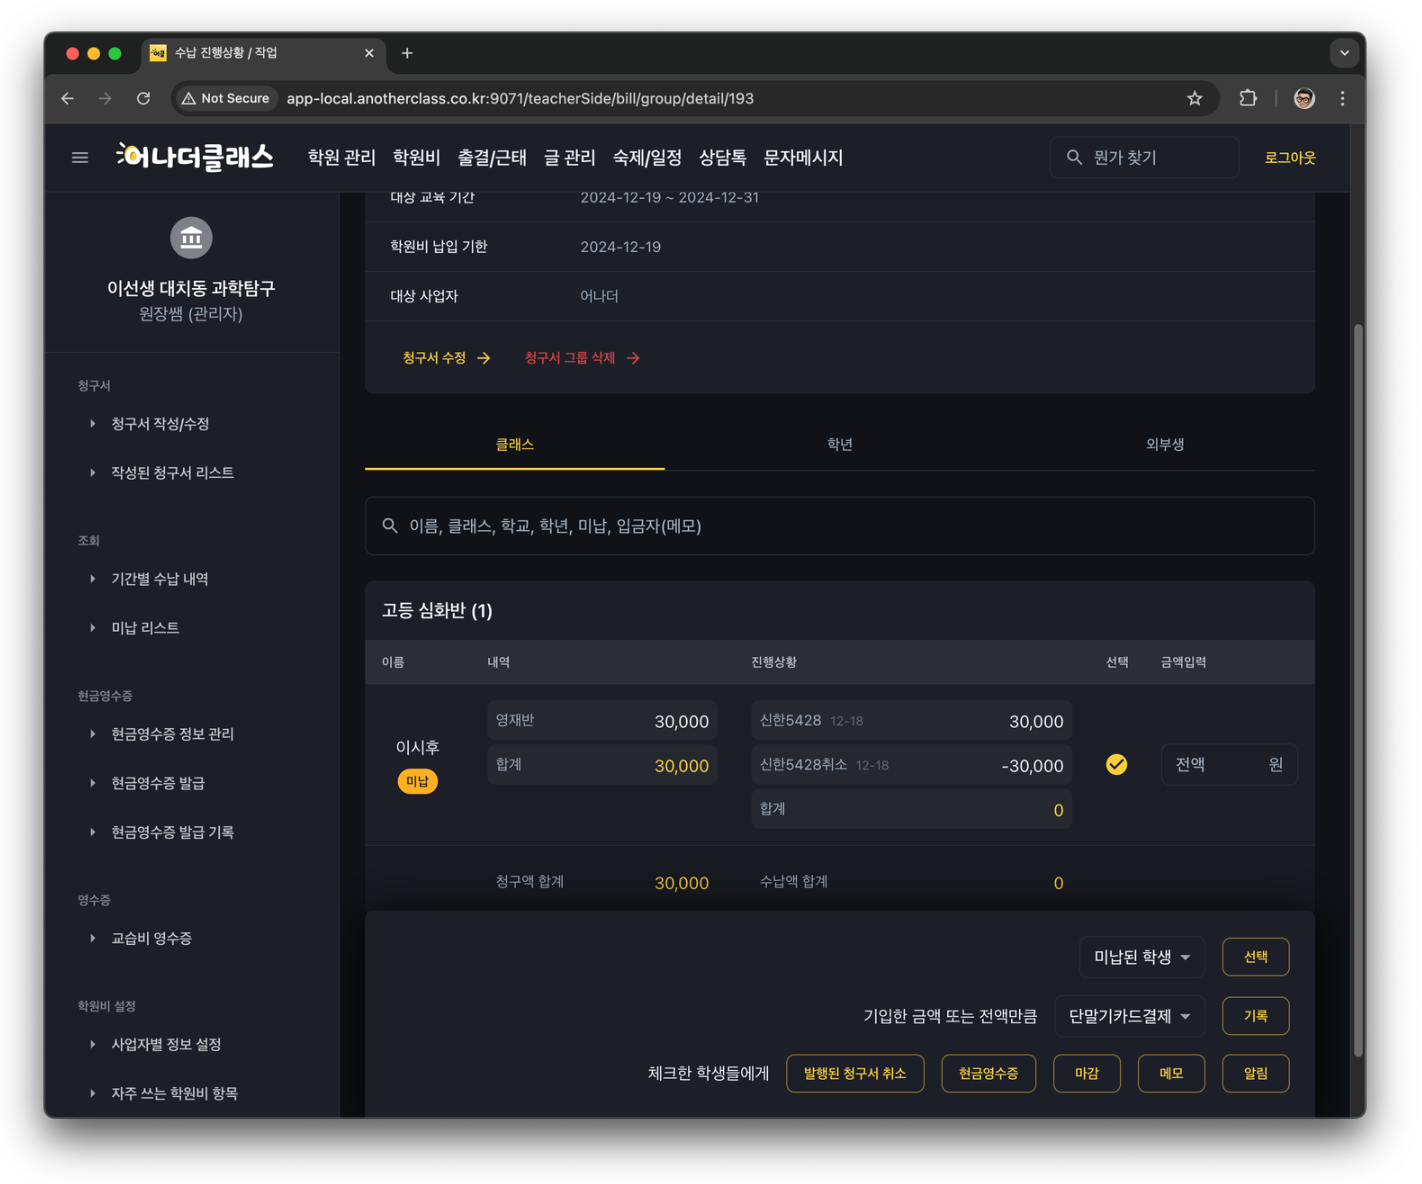Click the 어나더클래스 logo

[x=195, y=157]
